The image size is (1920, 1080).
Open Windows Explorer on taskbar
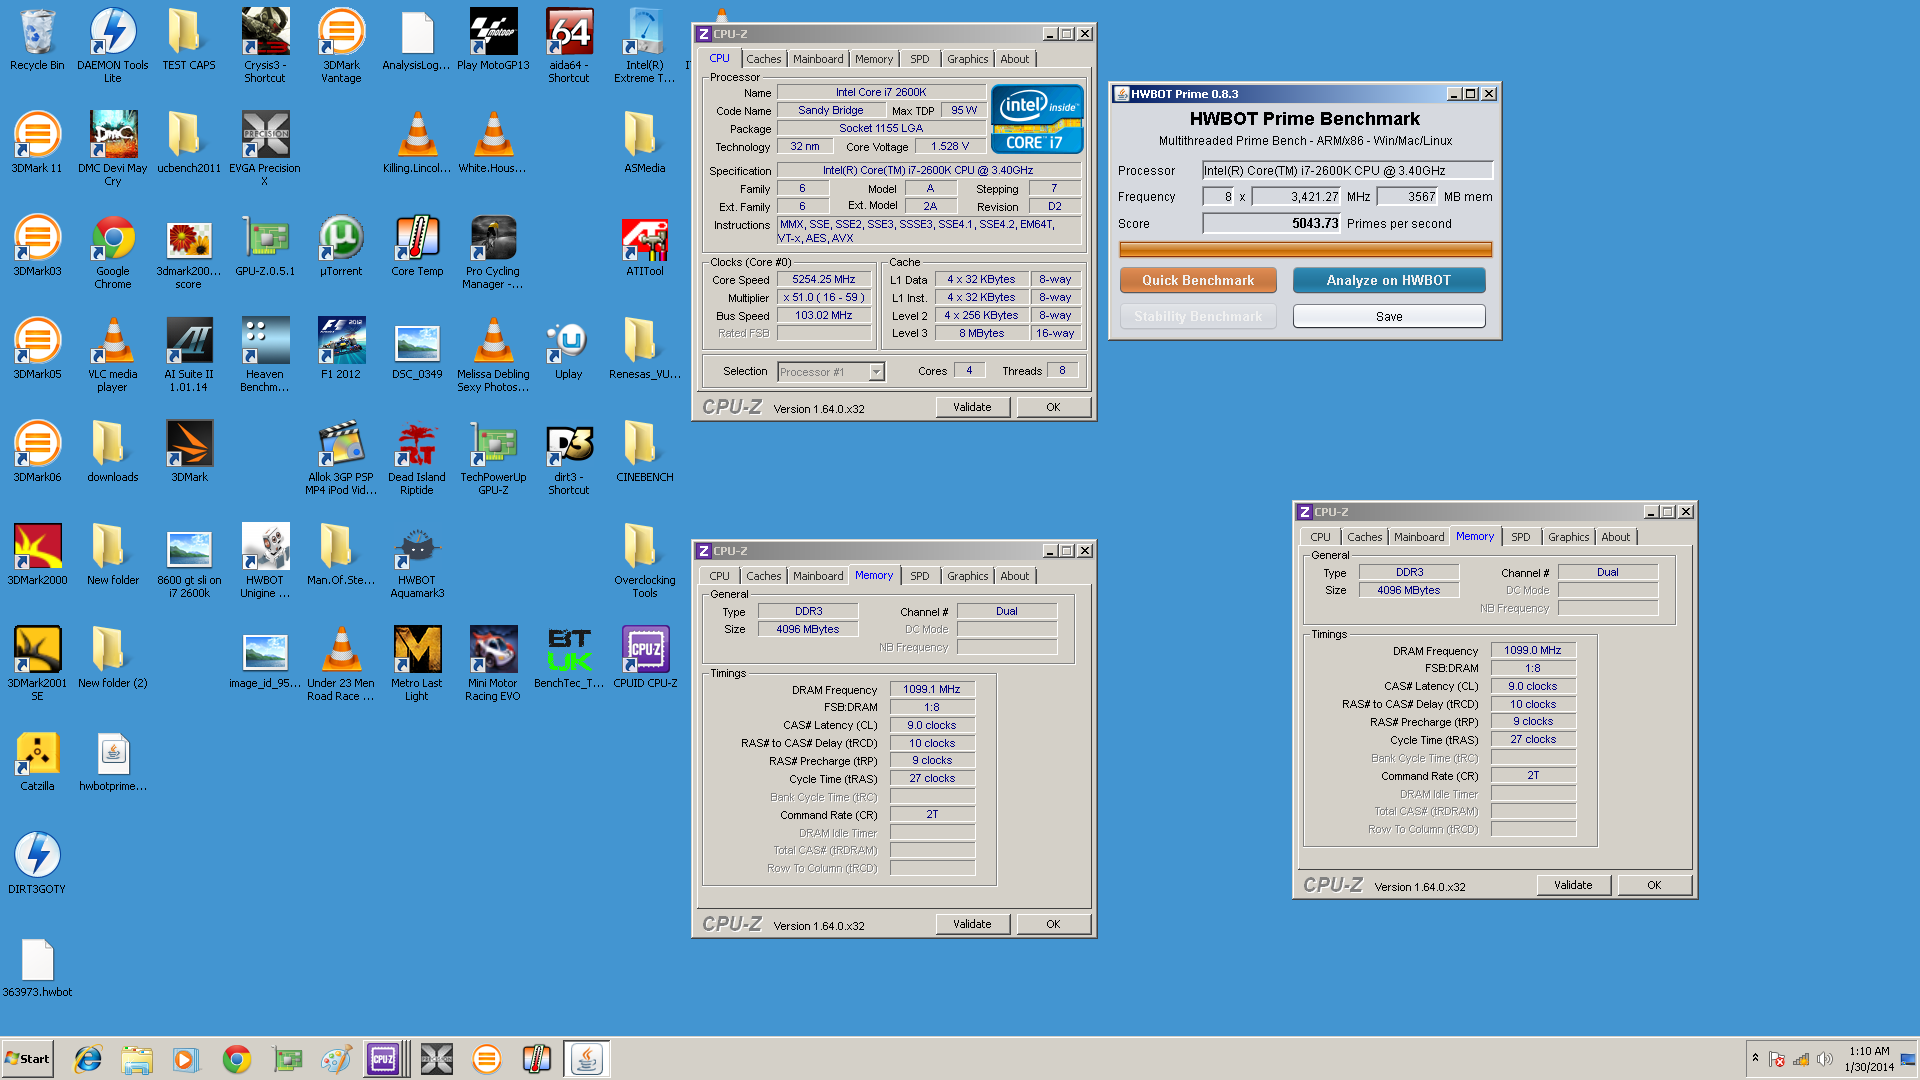tap(137, 1059)
